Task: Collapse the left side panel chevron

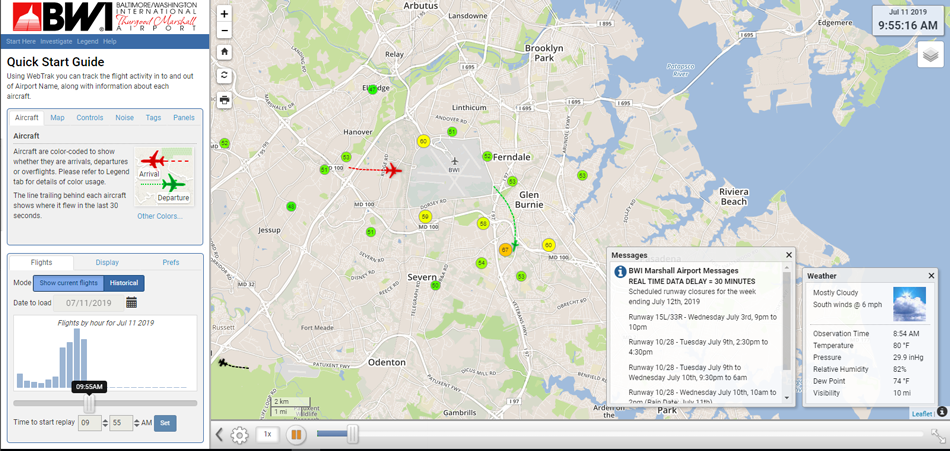Action: click(x=219, y=435)
